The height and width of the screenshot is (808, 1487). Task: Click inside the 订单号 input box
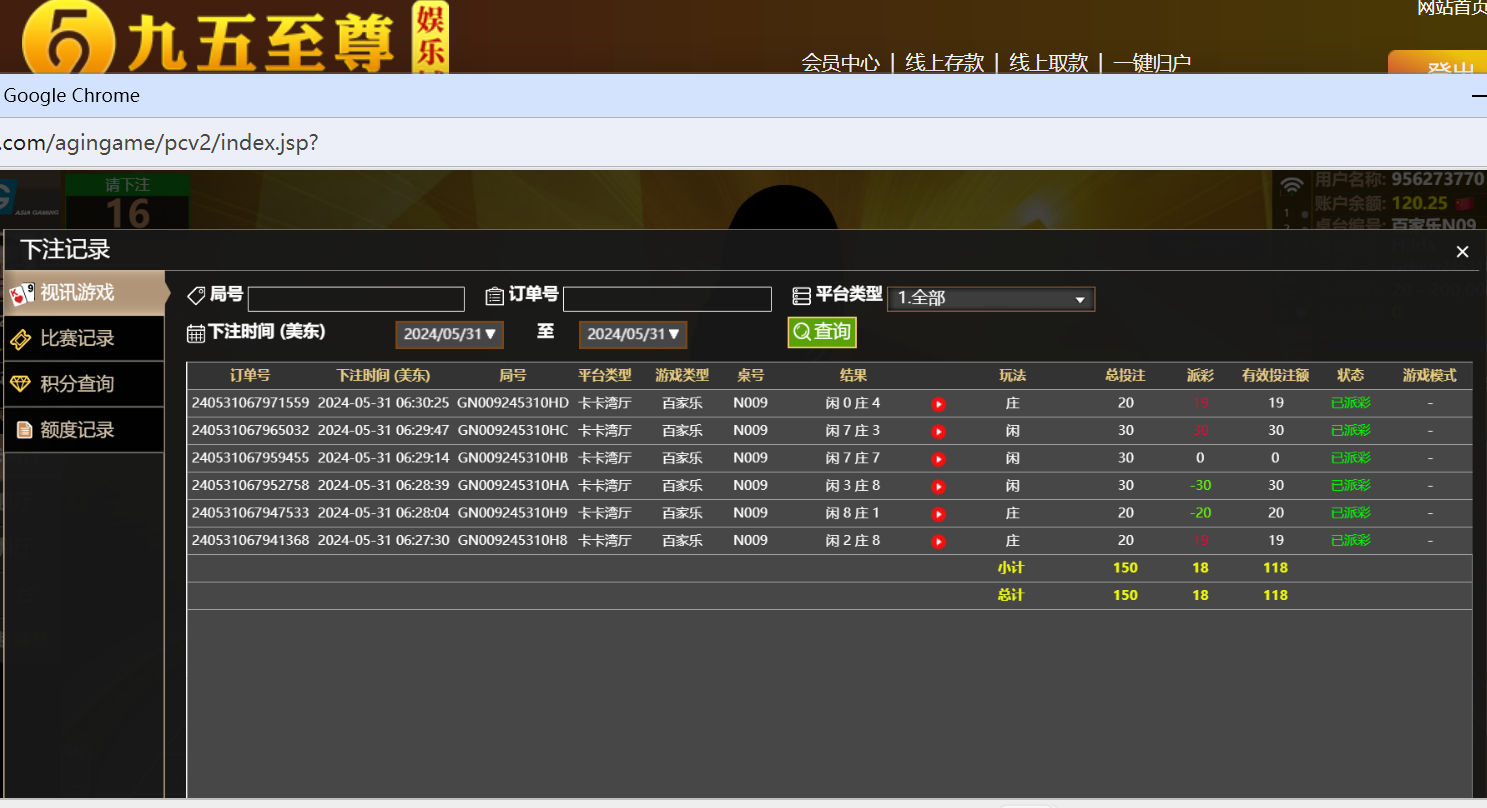click(667, 298)
